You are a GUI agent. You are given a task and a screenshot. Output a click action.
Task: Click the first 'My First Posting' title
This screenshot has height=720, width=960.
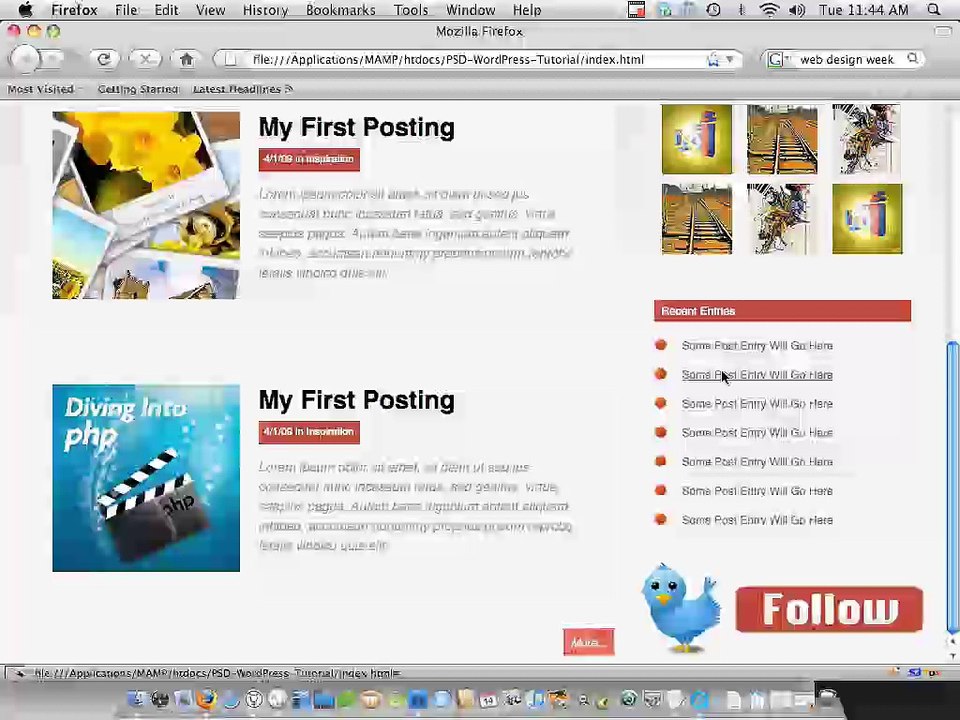[357, 127]
